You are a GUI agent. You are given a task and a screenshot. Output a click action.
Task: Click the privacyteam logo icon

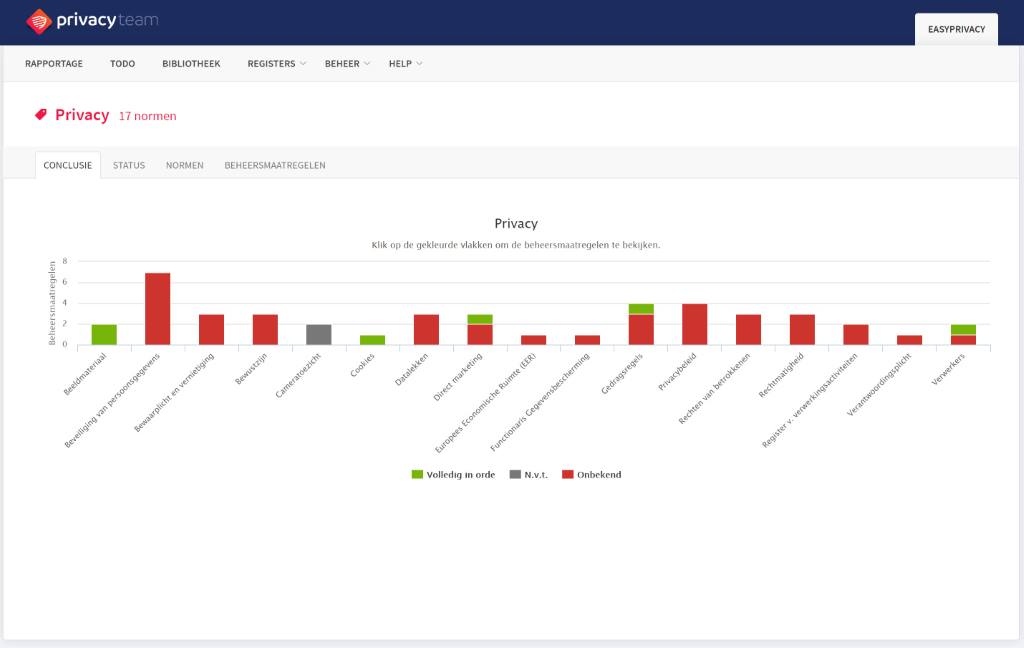tap(39, 22)
